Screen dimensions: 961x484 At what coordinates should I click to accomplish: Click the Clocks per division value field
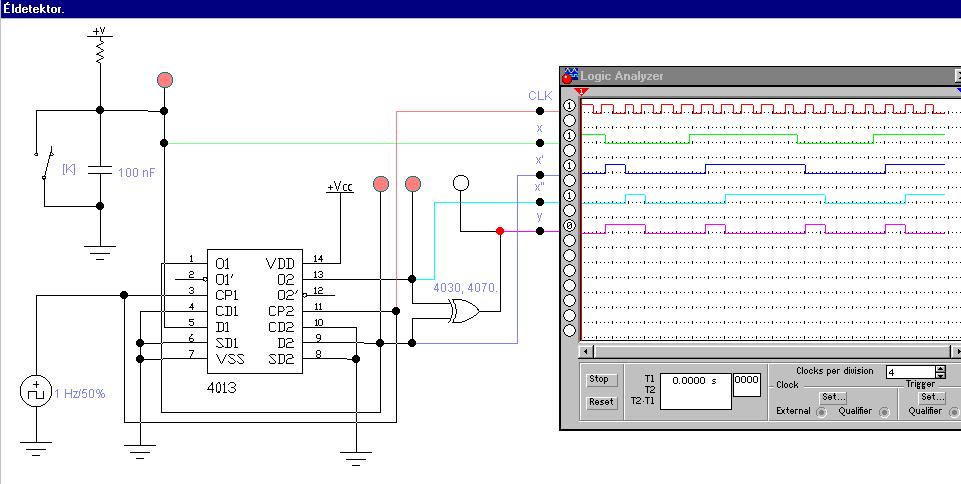coord(910,372)
